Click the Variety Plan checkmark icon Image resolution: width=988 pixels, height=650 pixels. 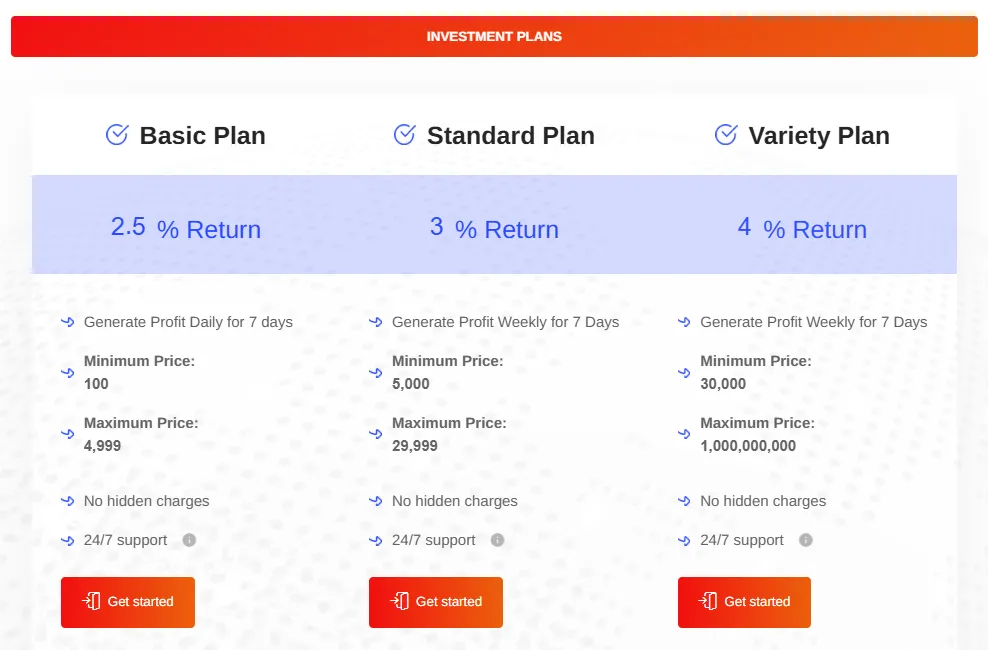click(x=726, y=134)
